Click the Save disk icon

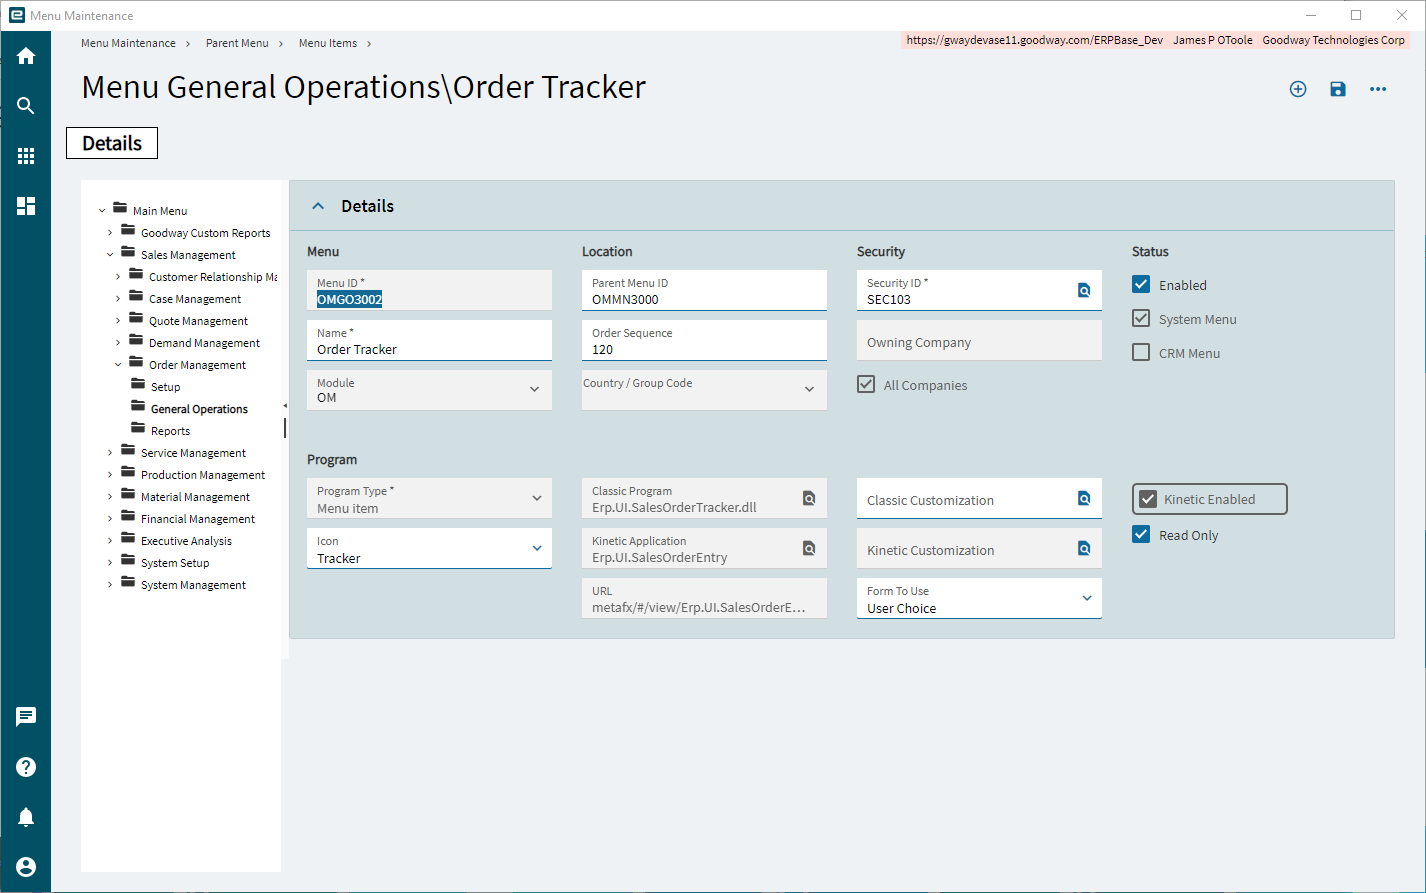click(1338, 89)
